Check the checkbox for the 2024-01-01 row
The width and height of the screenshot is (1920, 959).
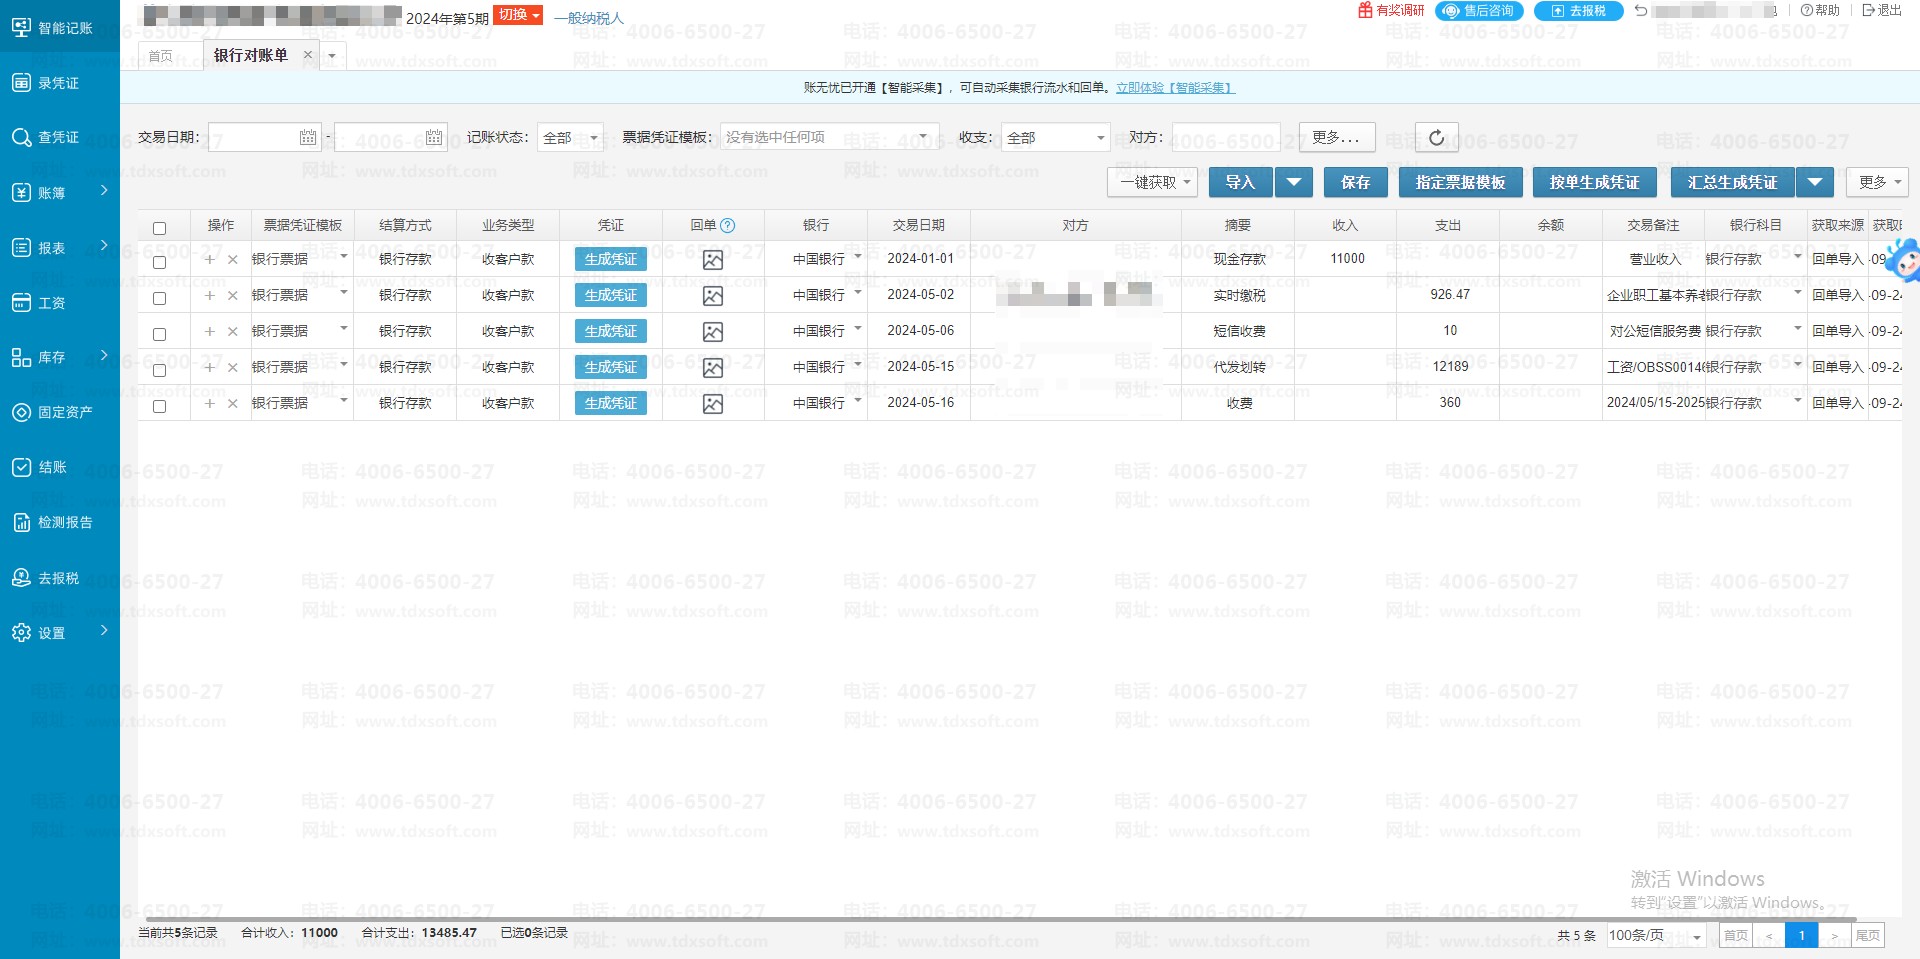tap(159, 262)
